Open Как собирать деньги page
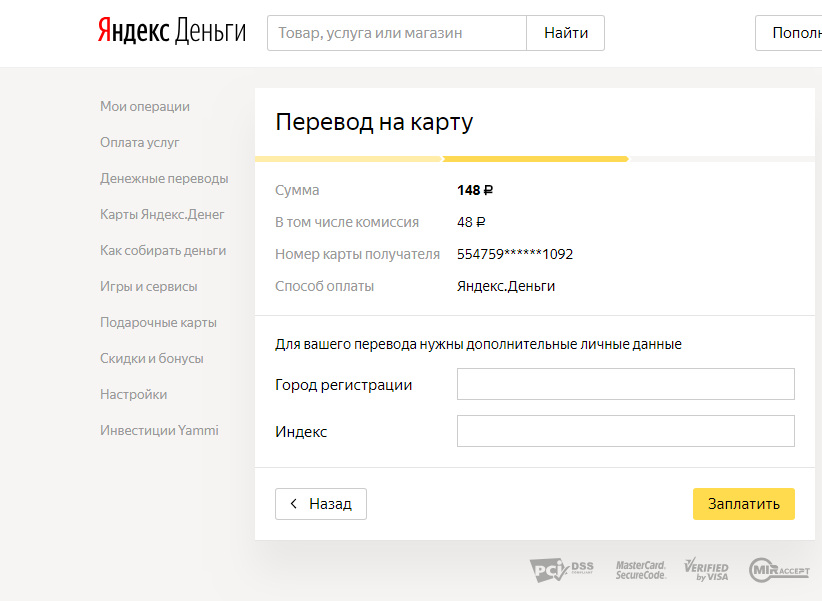822x601 pixels. (163, 251)
